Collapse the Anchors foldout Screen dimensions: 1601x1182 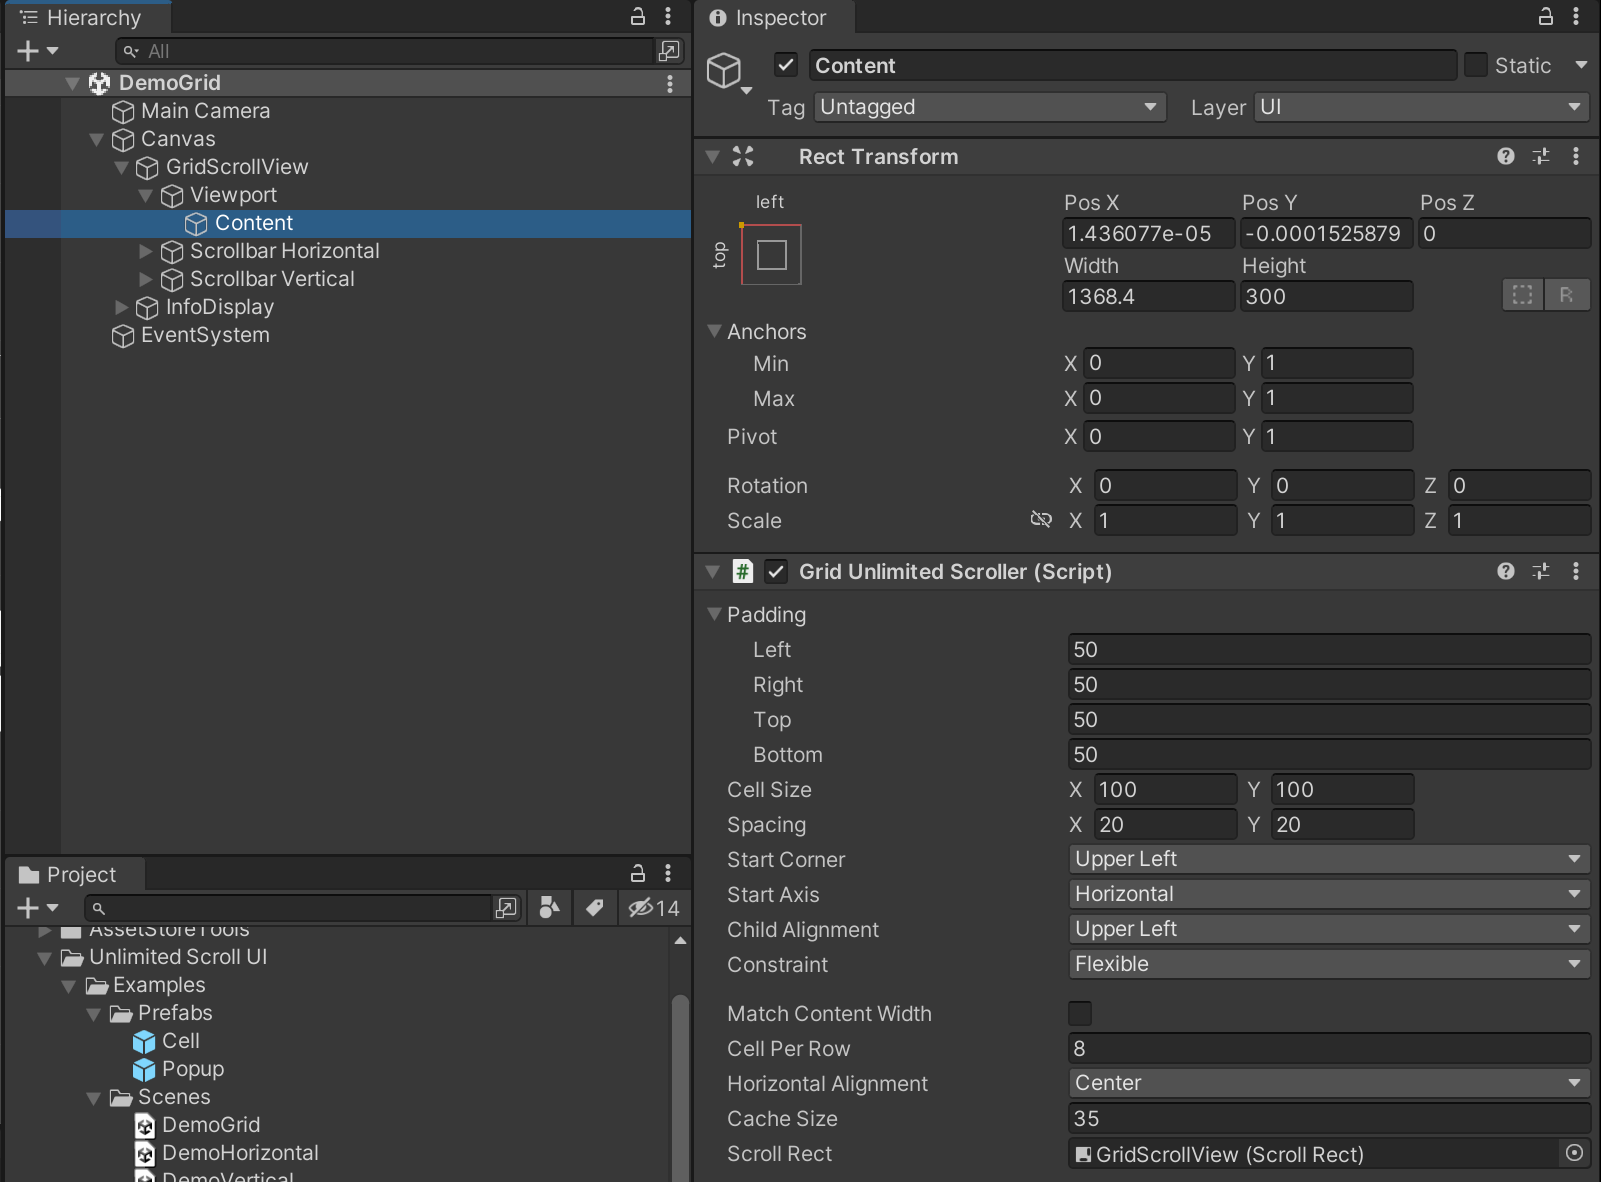714,331
